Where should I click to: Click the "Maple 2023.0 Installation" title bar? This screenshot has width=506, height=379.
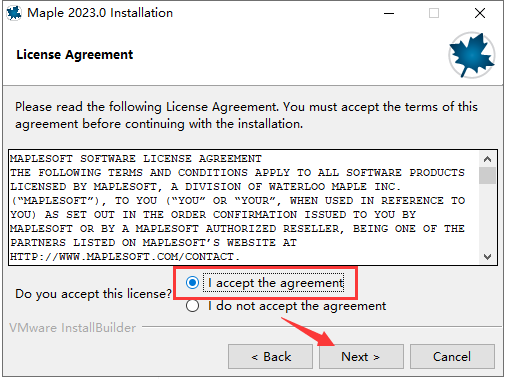click(x=100, y=13)
